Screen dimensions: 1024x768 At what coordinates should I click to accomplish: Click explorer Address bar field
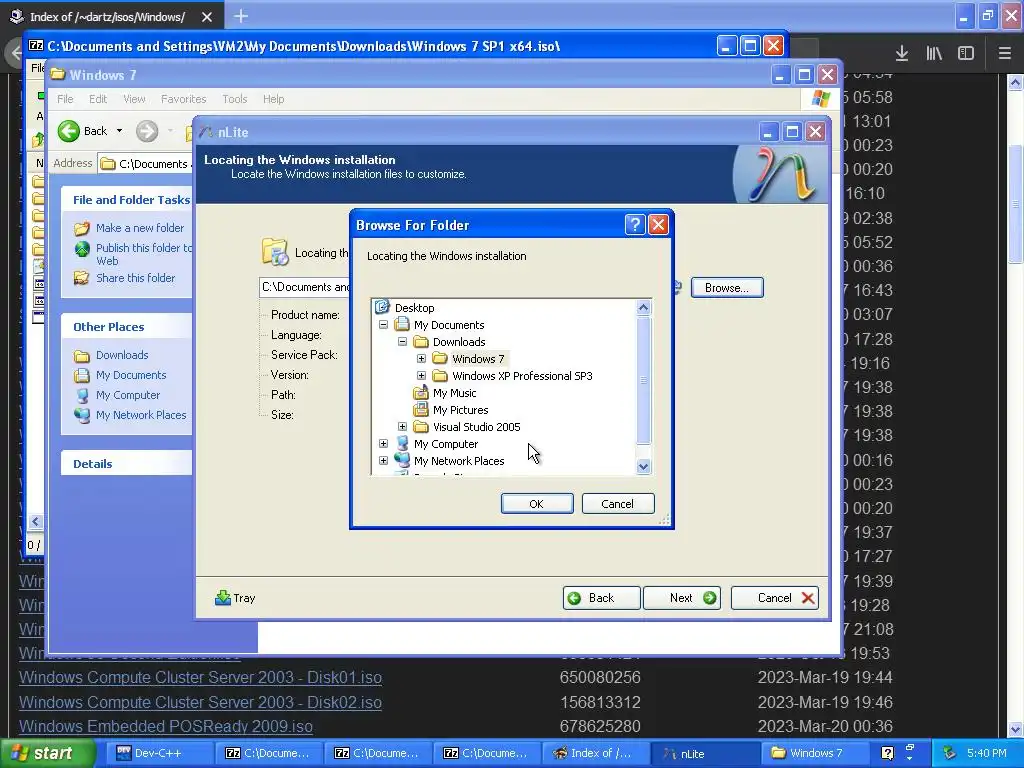click(x=145, y=164)
